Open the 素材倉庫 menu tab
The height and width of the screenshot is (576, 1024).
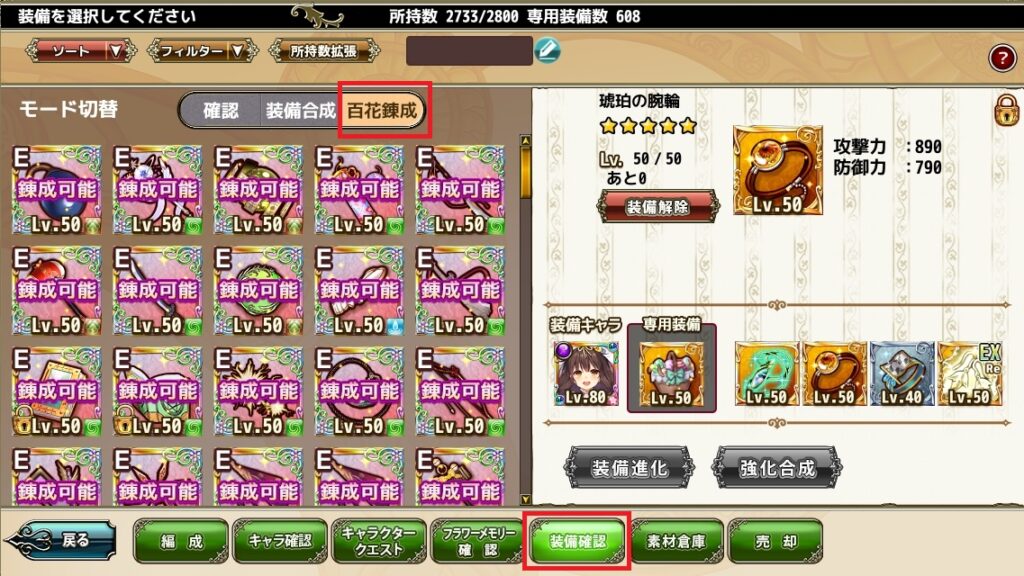pos(676,541)
